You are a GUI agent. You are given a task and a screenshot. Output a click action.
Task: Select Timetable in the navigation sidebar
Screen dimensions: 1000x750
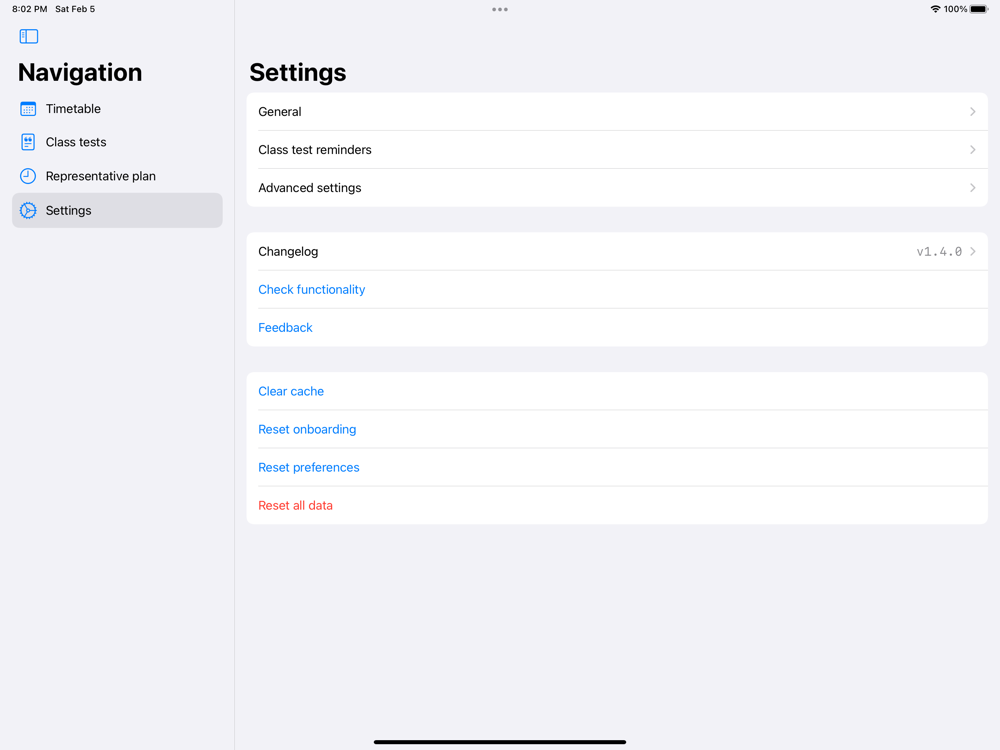tap(73, 109)
